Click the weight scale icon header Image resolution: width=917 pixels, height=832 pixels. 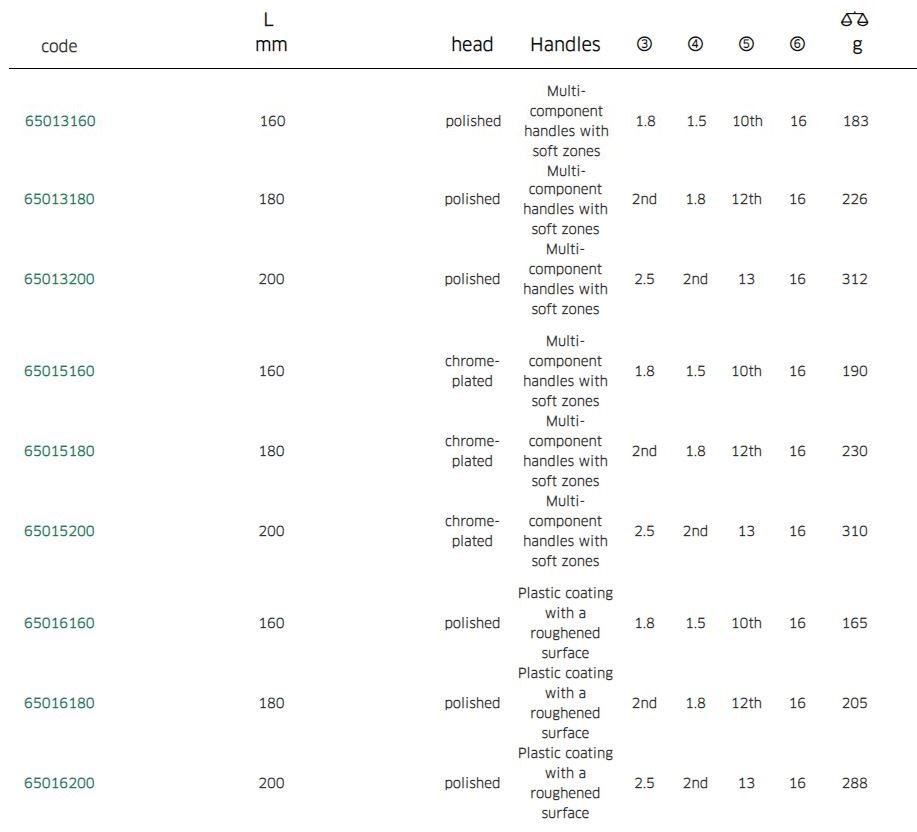coord(856,20)
